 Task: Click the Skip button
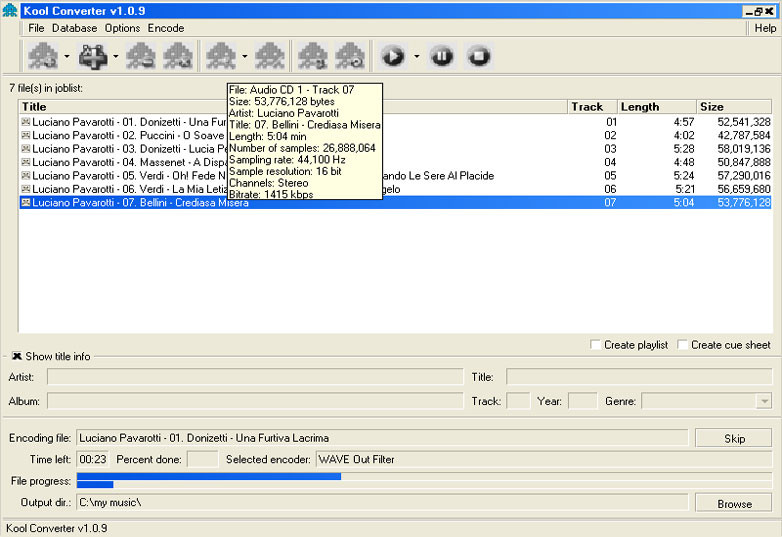pos(734,438)
